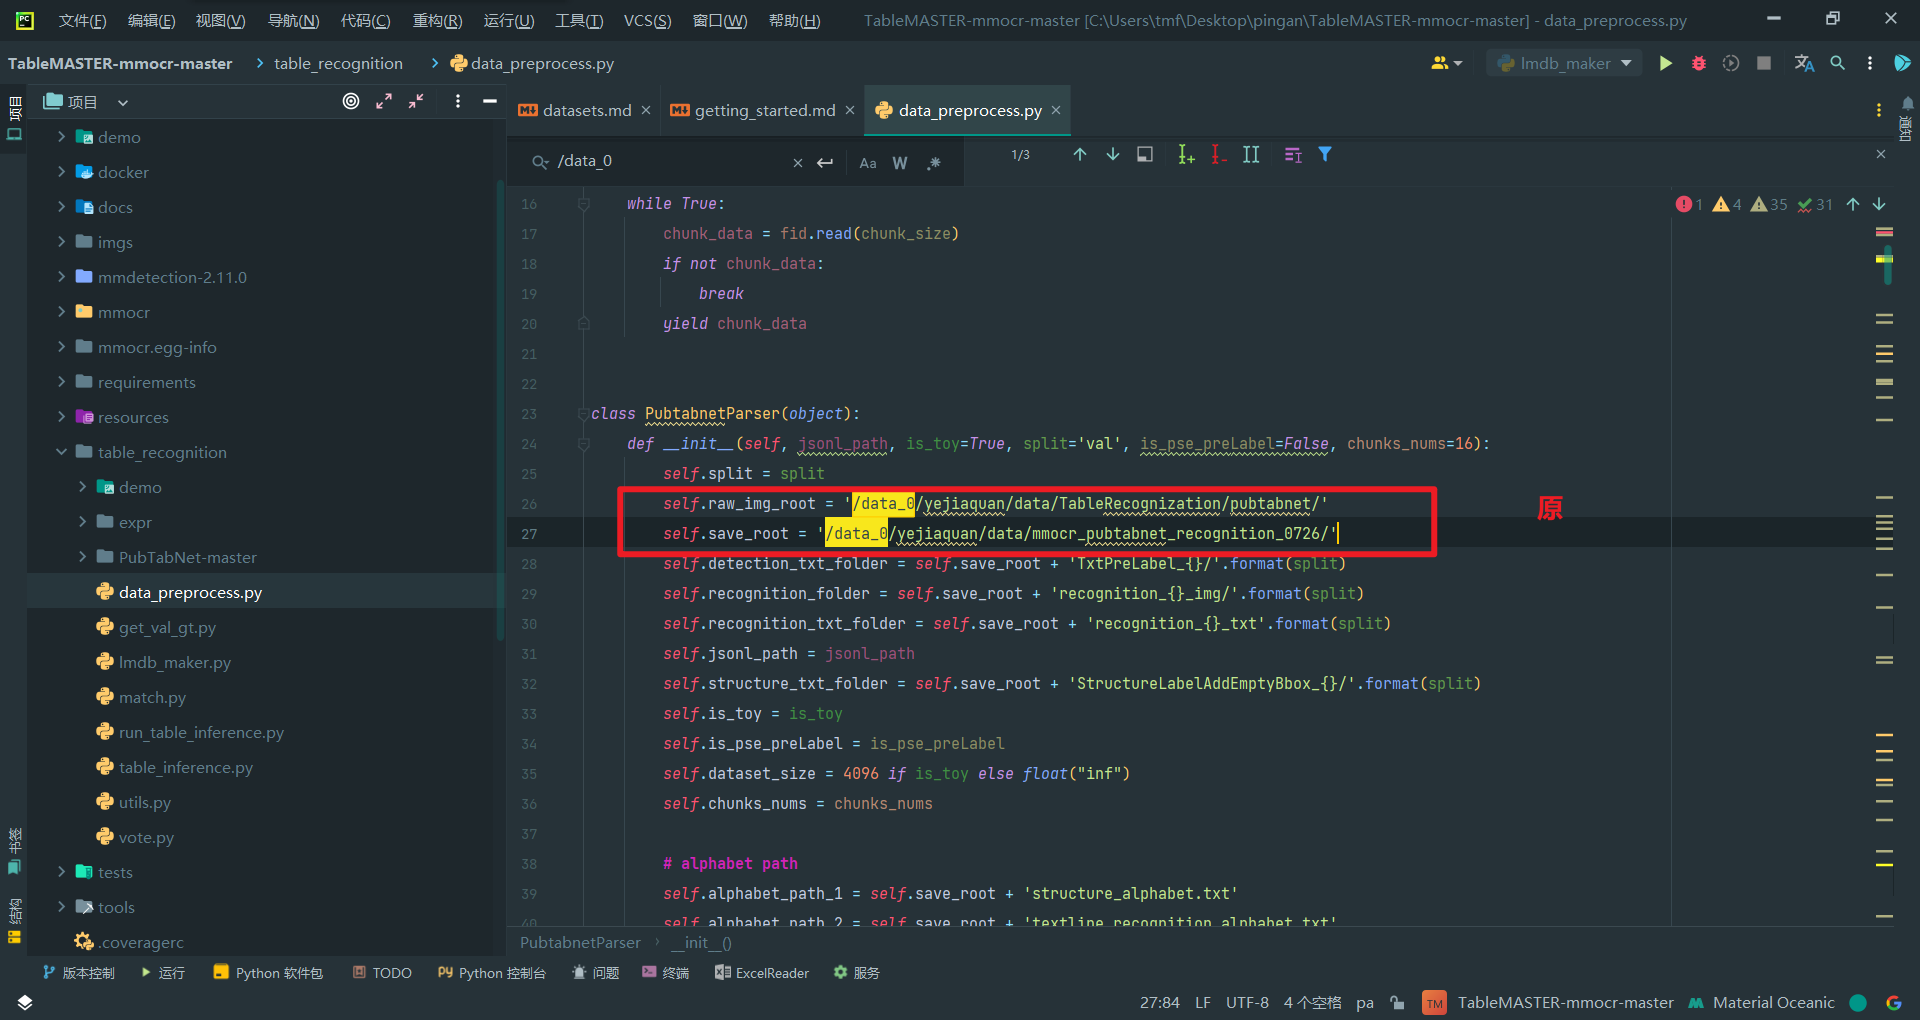Expand the docker folder
Viewport: 1920px width, 1020px height.
click(61, 172)
